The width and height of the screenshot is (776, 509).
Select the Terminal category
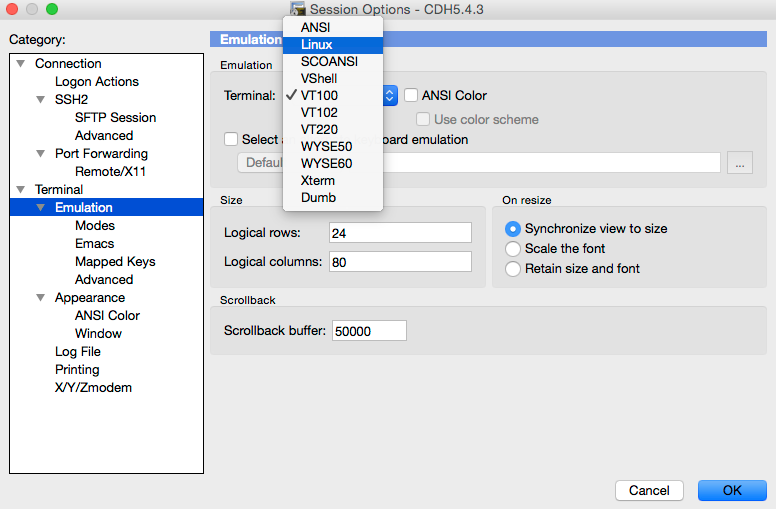pos(59,190)
